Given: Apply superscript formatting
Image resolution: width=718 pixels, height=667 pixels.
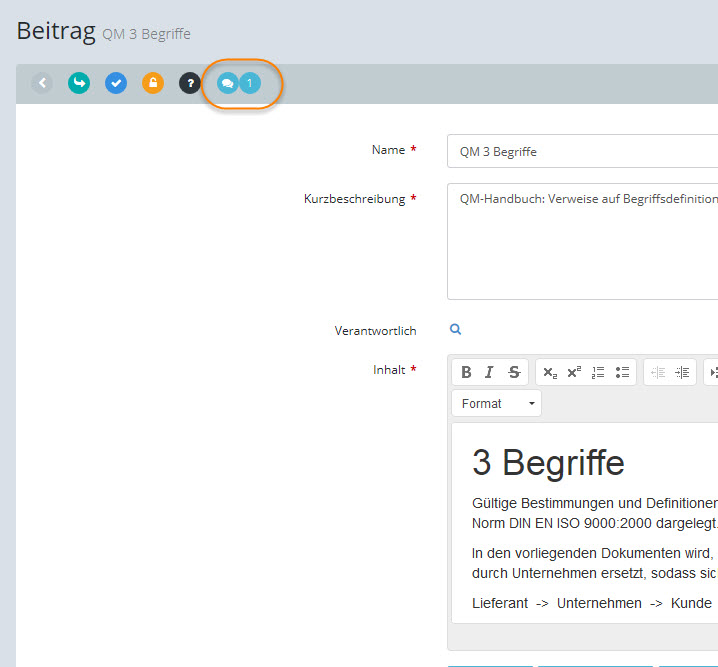Looking at the screenshot, I should 574,372.
